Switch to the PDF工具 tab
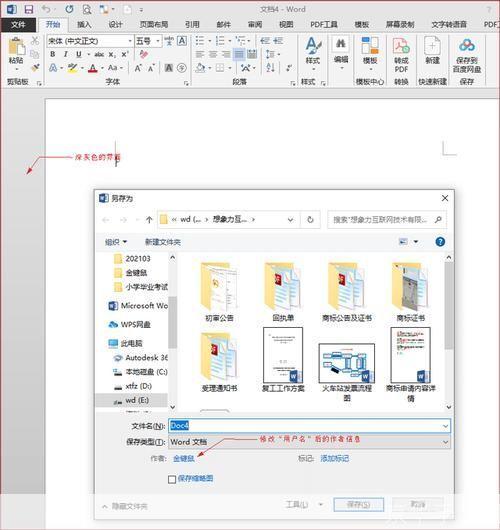 [324, 25]
